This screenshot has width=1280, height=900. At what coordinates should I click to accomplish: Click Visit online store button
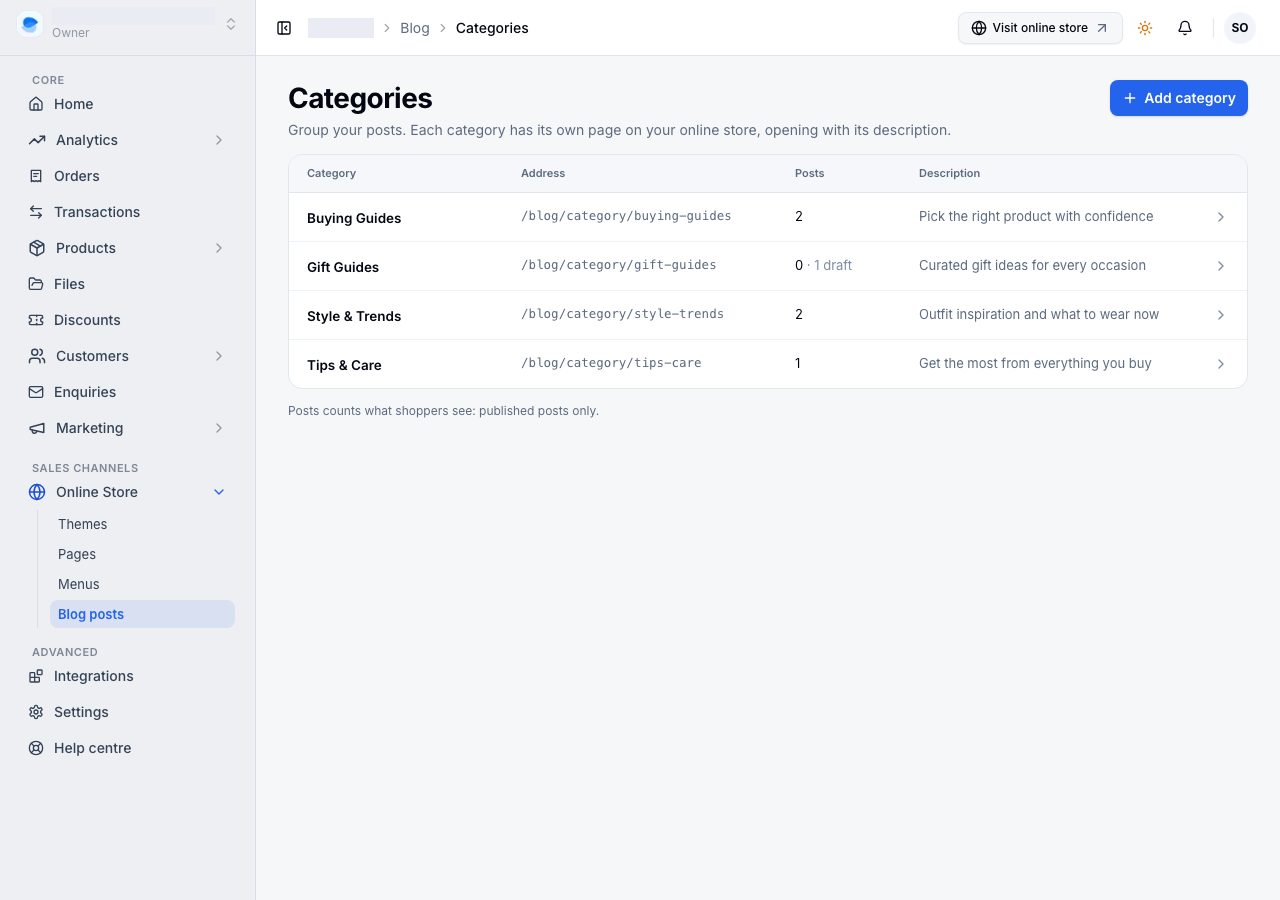[x=1040, y=28]
